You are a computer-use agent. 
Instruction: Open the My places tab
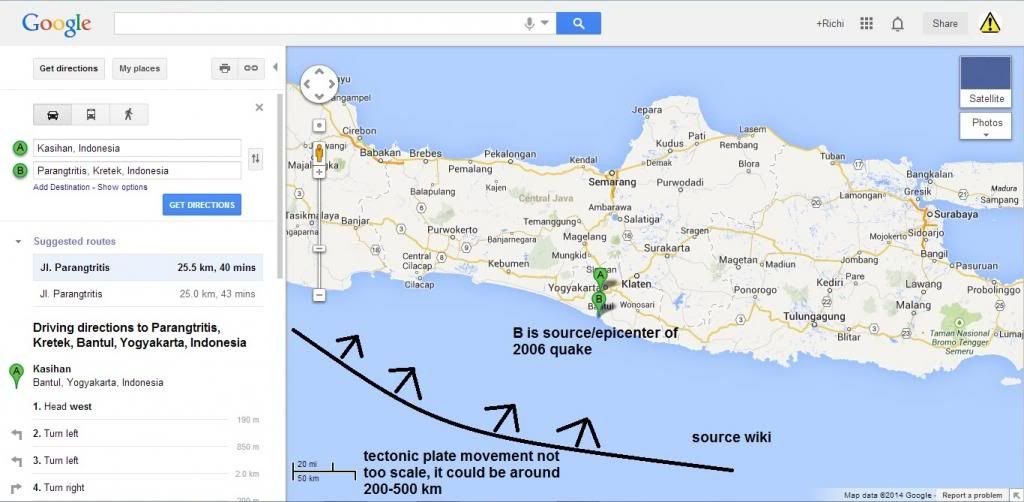coord(139,68)
